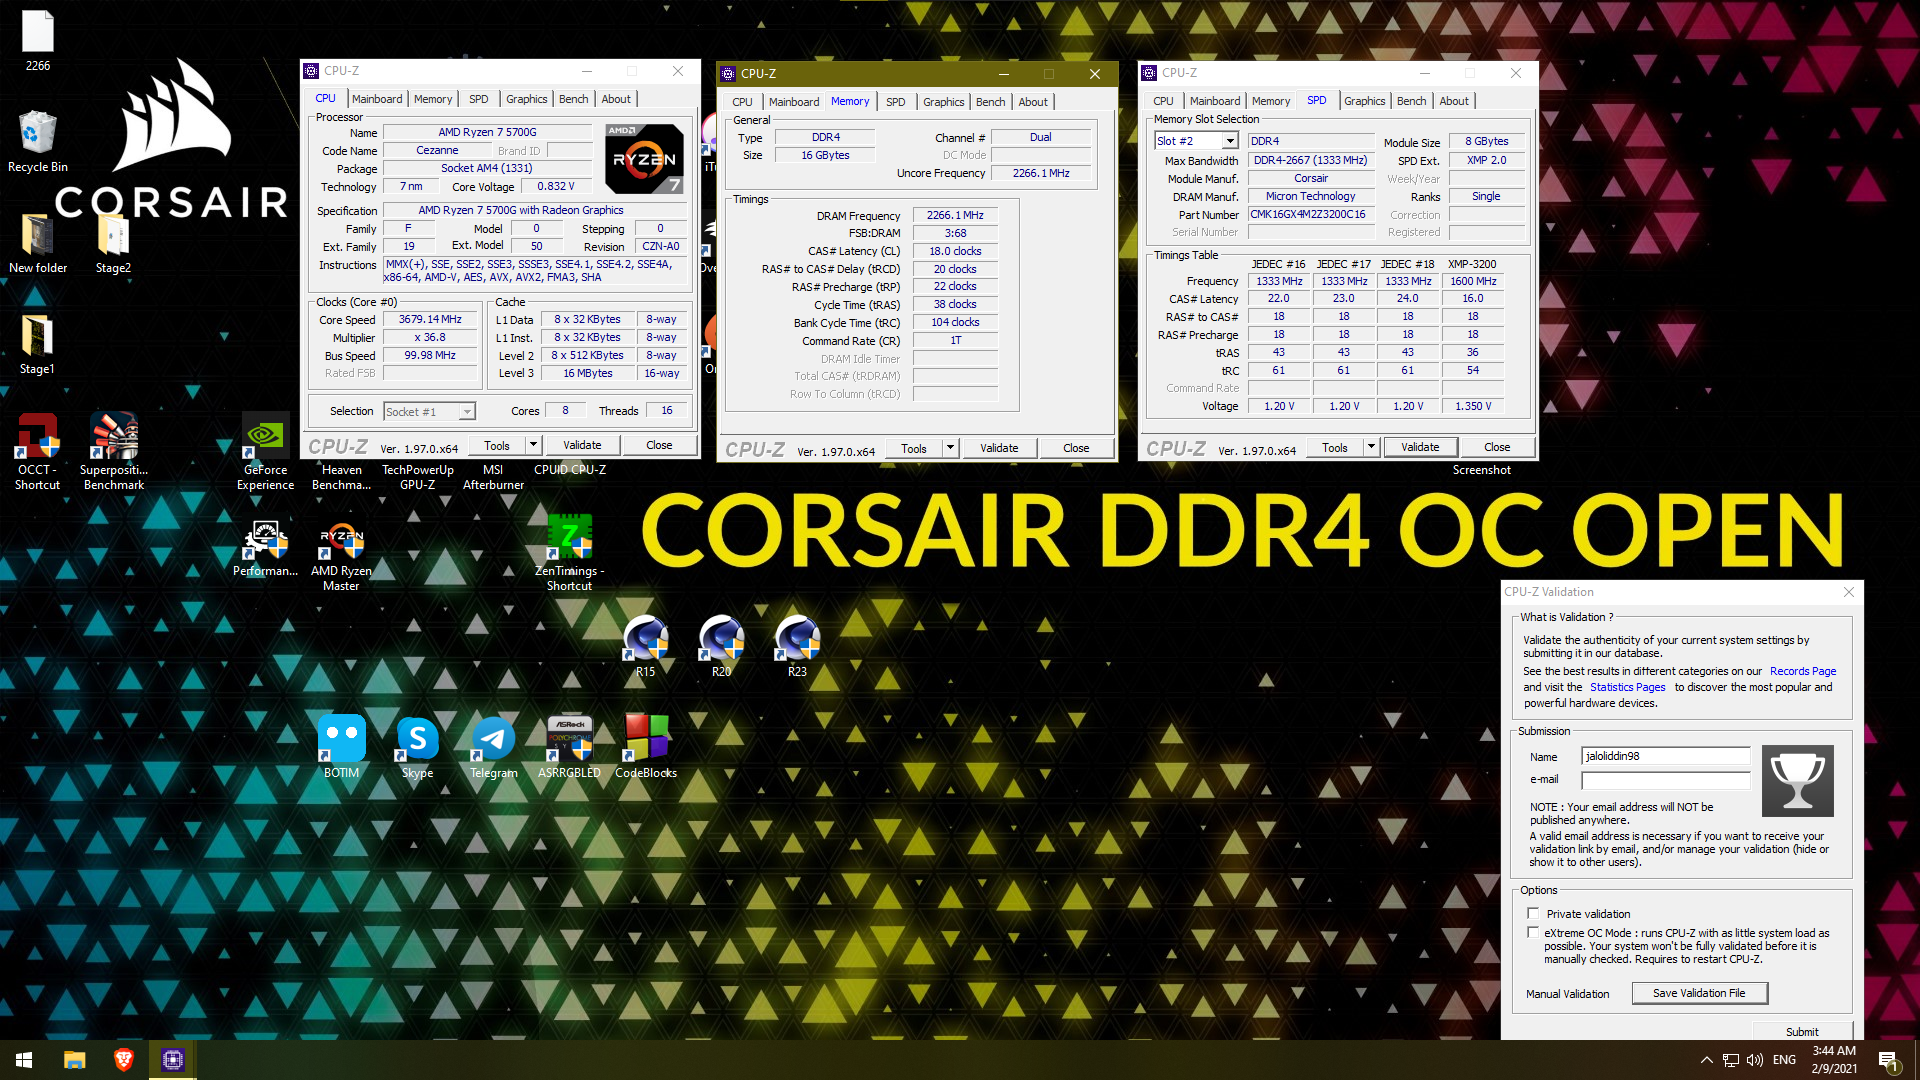Expand Tools dropdown arrow in SPD window
This screenshot has width=1920, height=1080.
pos(1371,447)
